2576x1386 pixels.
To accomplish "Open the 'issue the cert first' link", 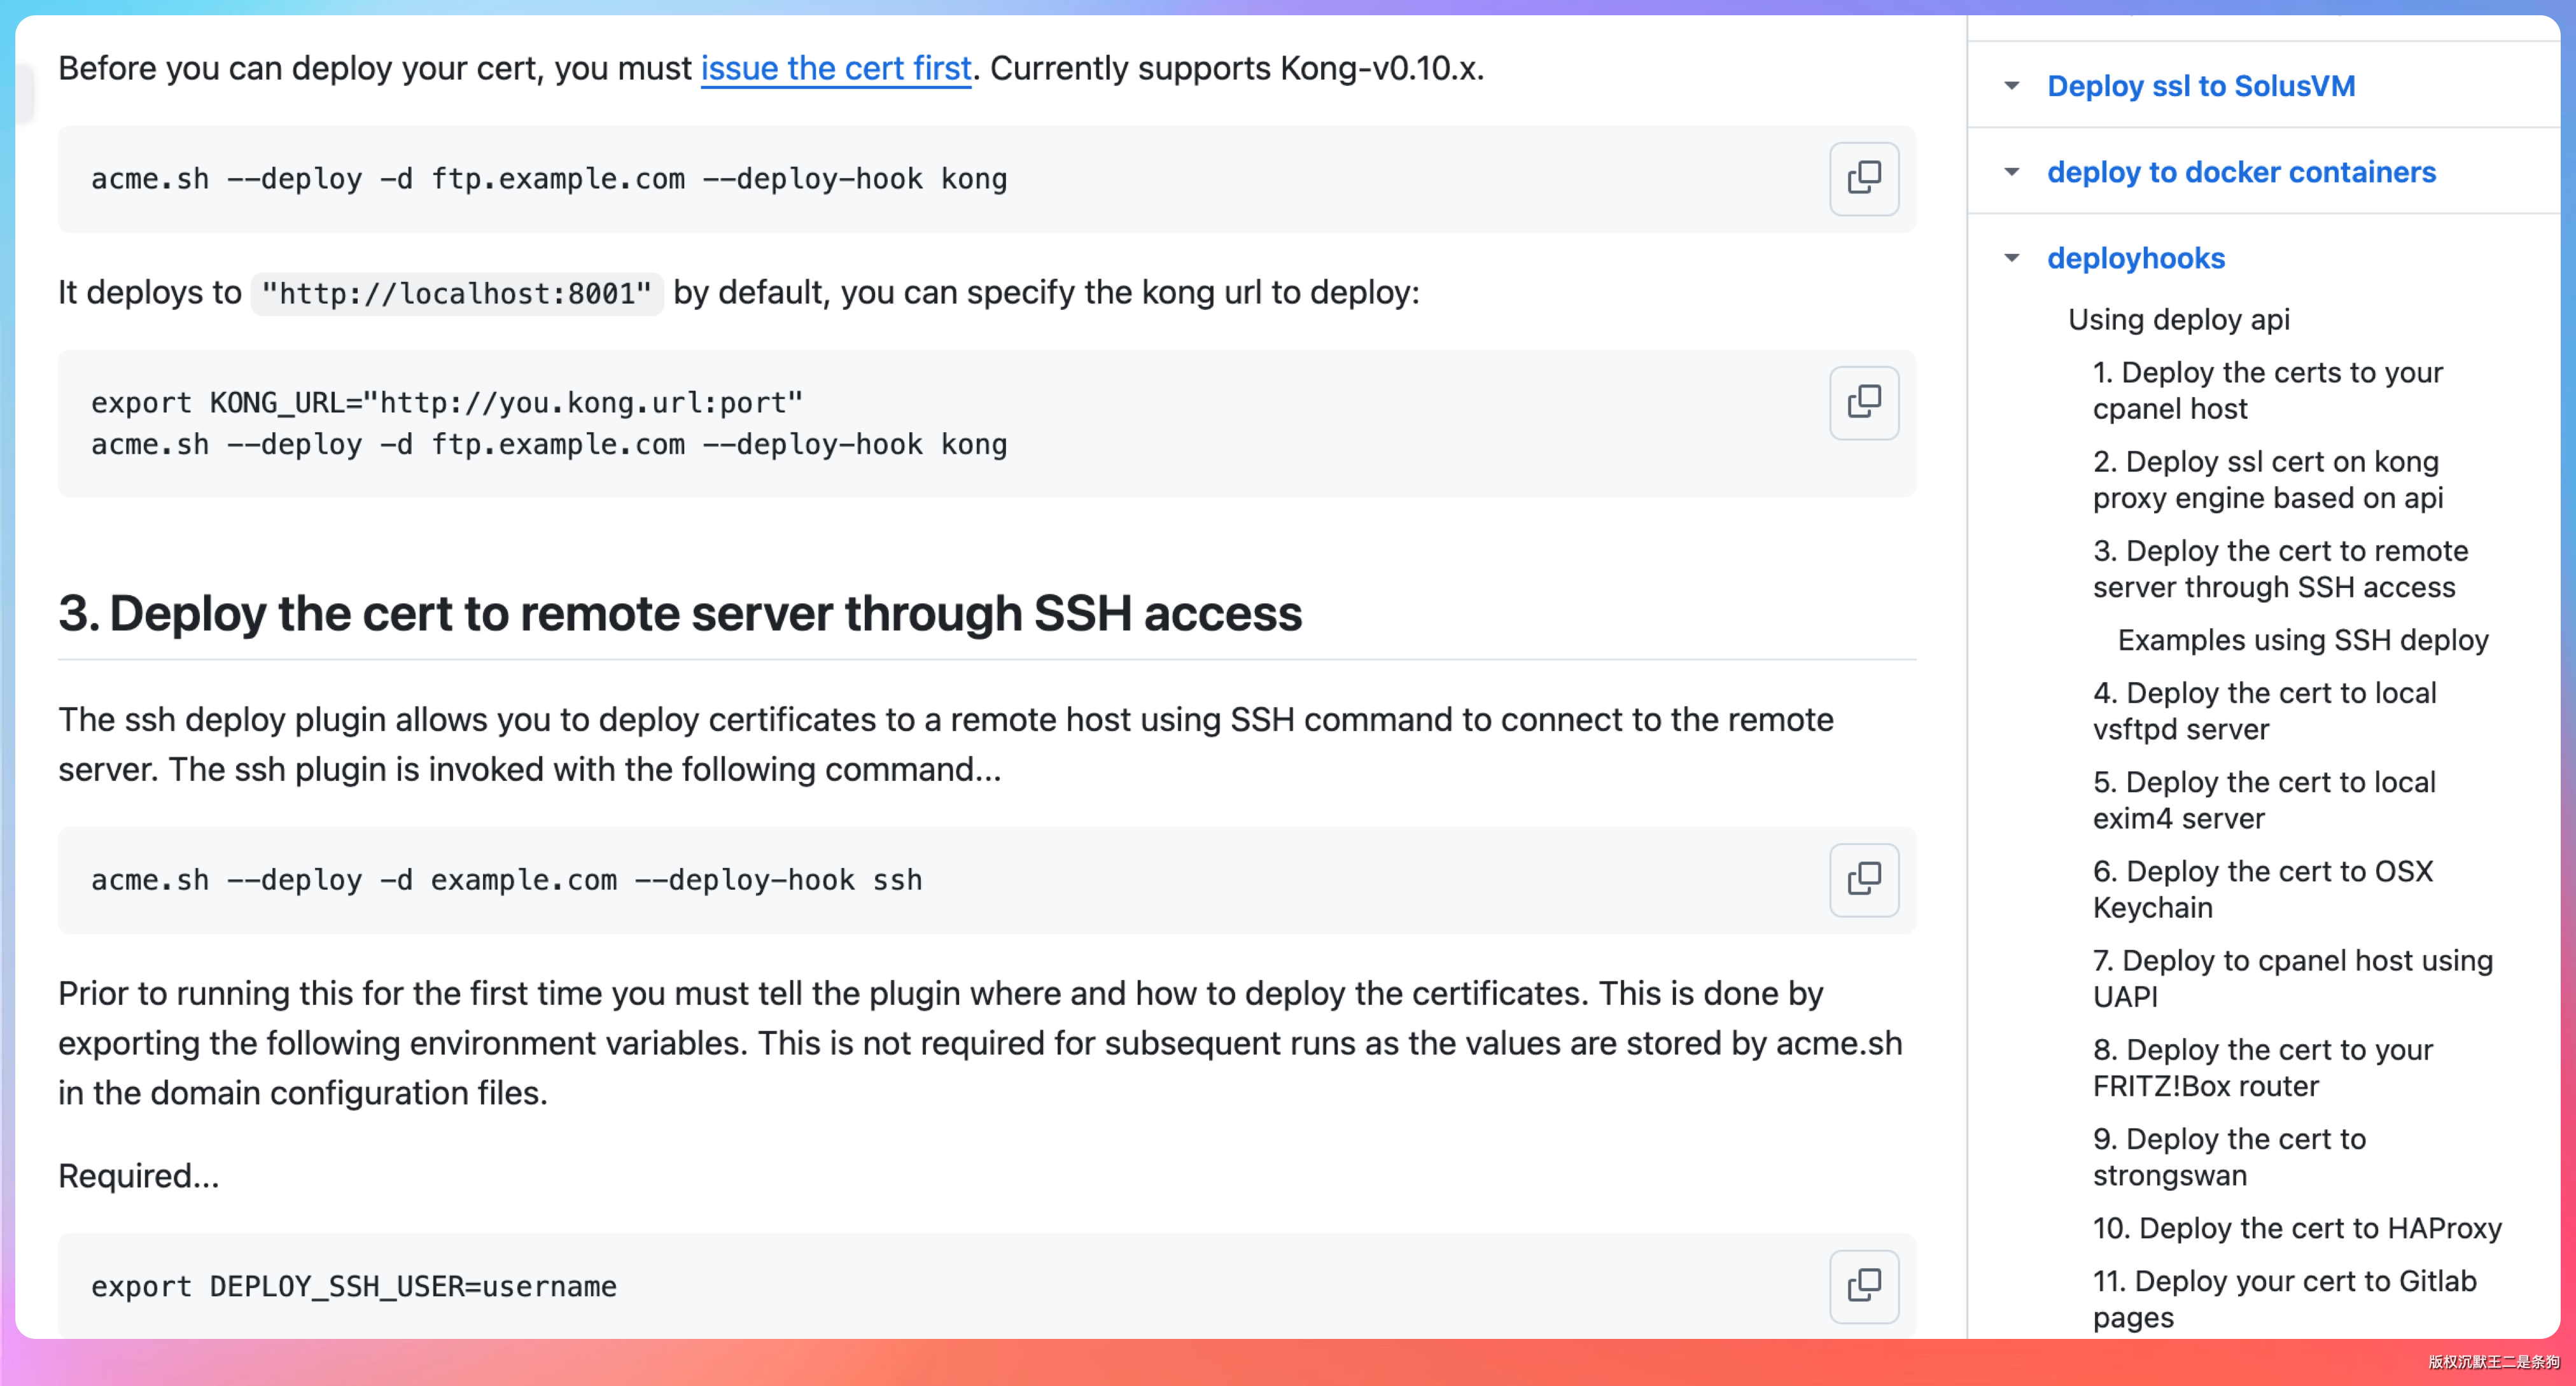I will click(x=835, y=68).
